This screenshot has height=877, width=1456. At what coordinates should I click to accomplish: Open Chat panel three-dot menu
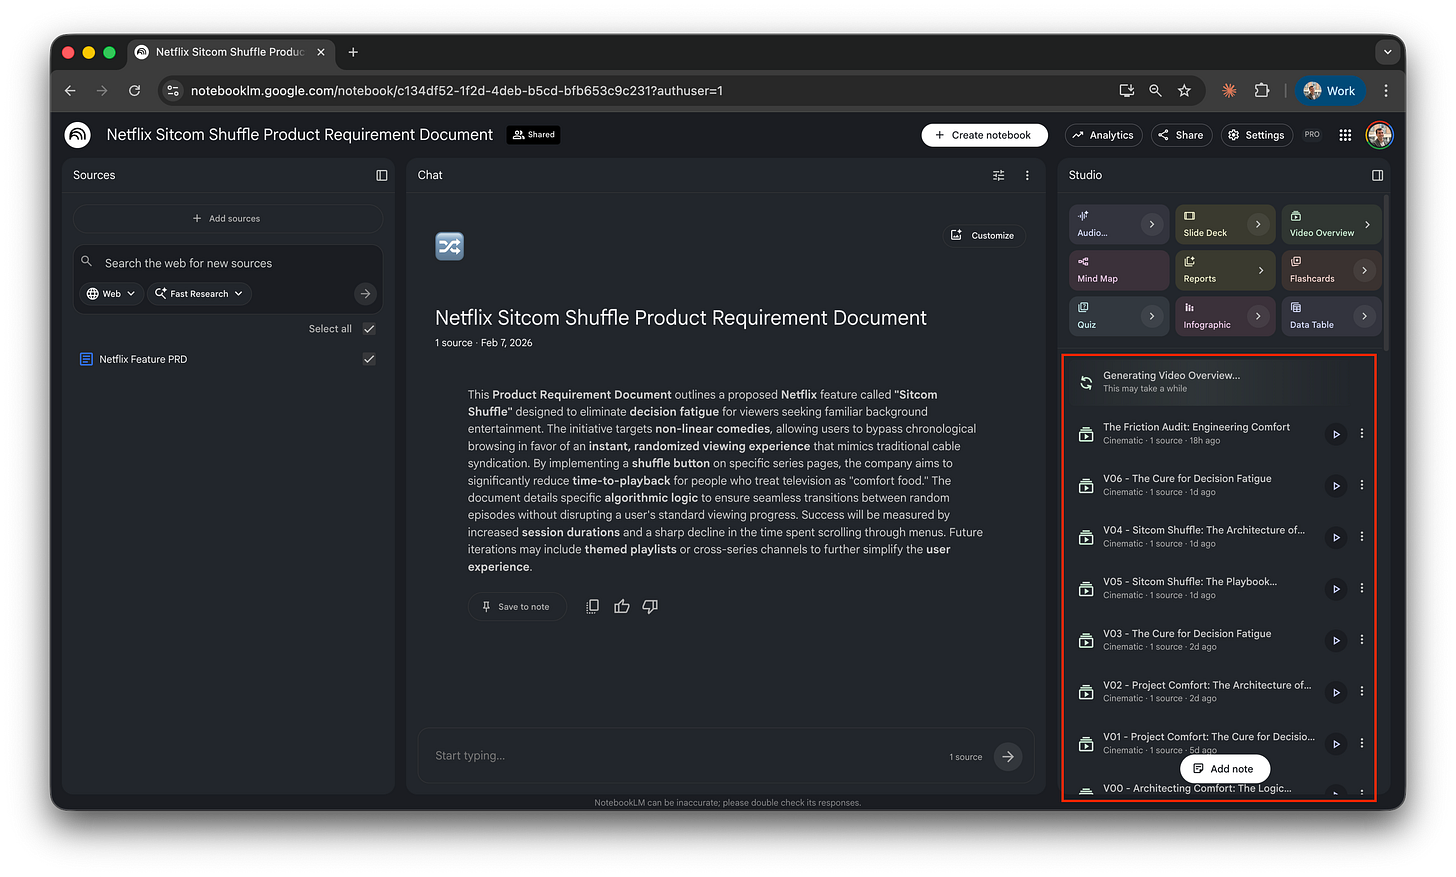pos(1027,175)
